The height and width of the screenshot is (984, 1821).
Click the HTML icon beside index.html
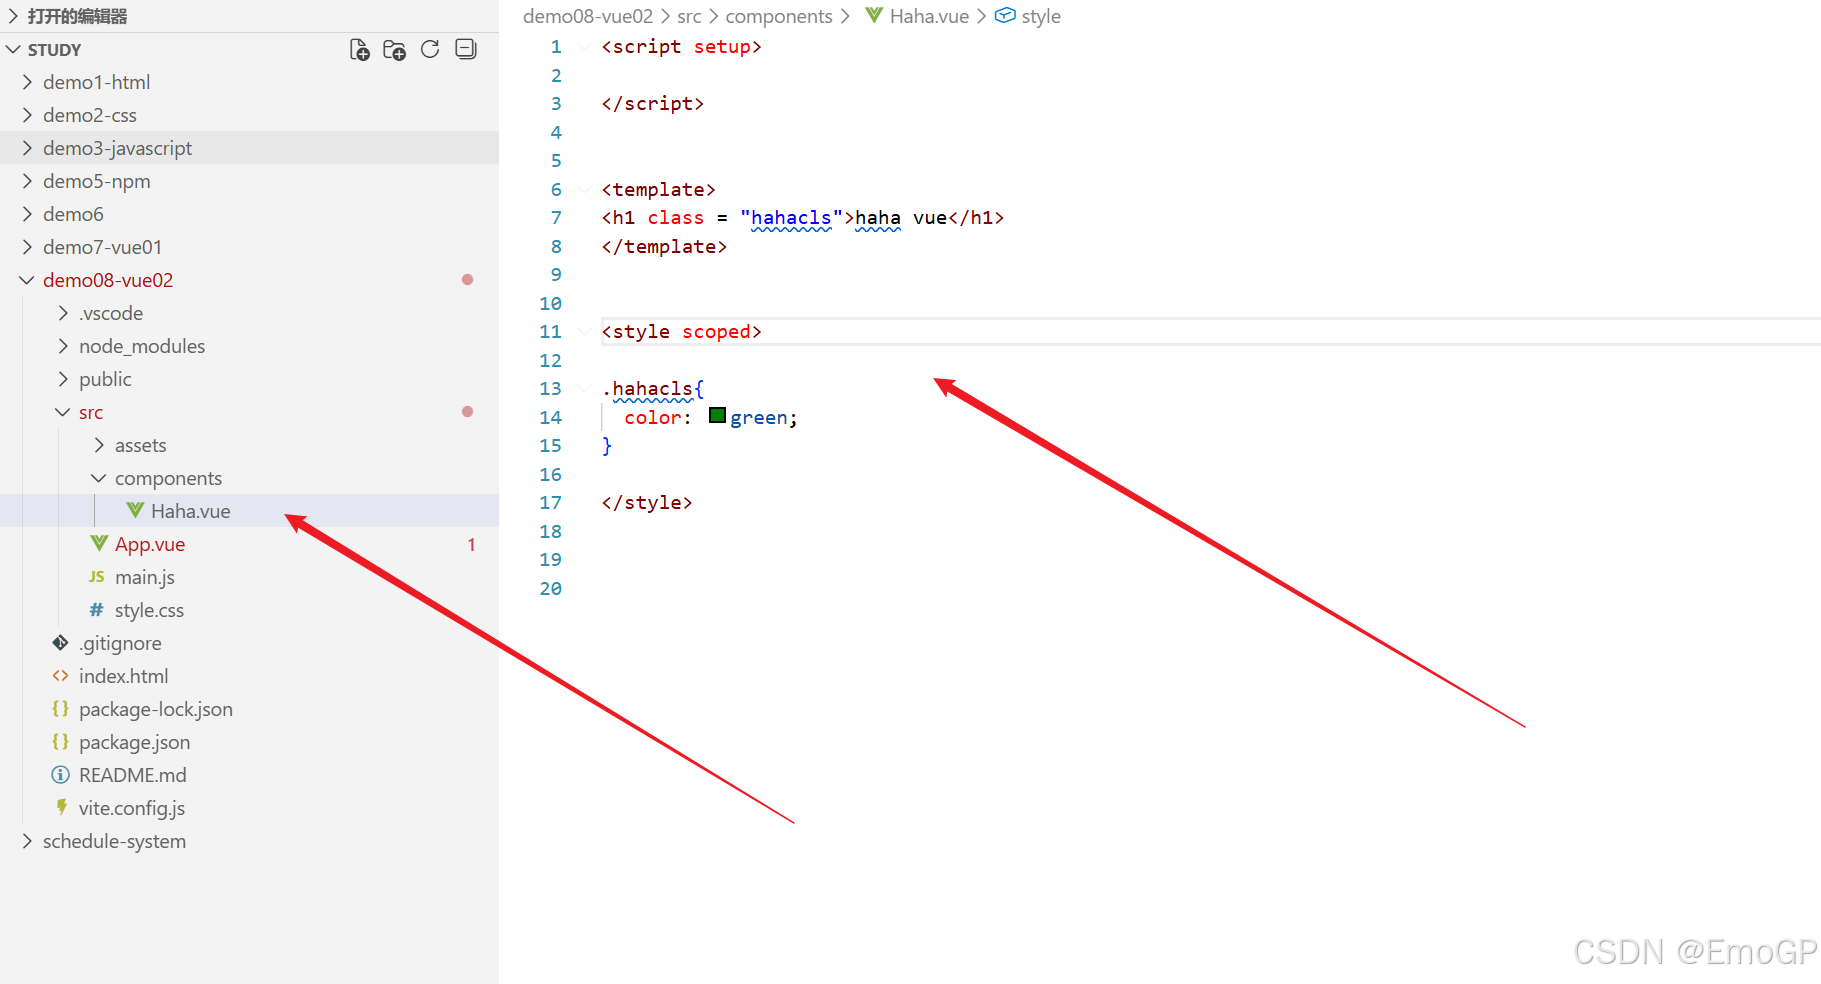[x=61, y=676]
